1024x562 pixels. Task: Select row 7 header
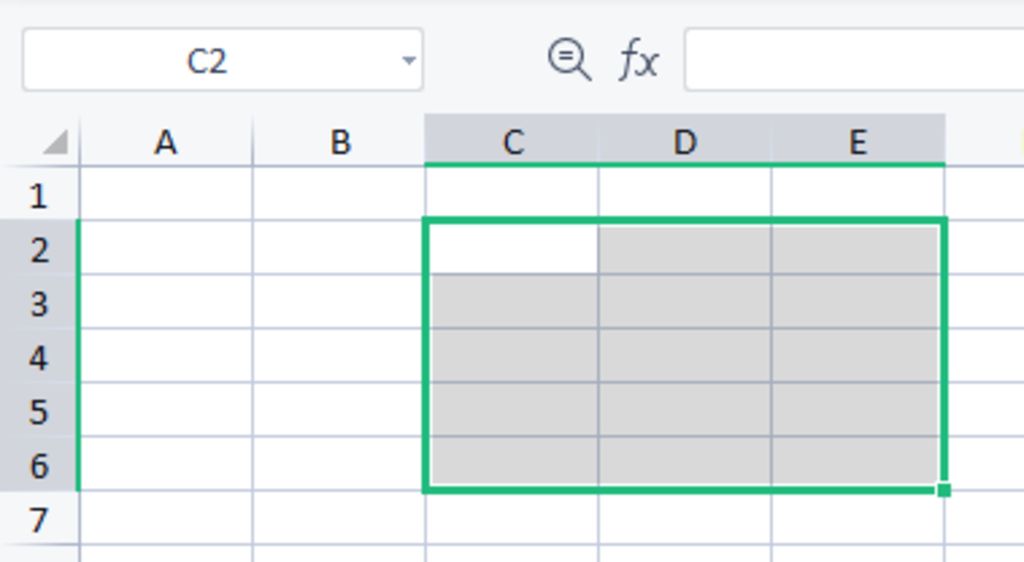pos(39,519)
